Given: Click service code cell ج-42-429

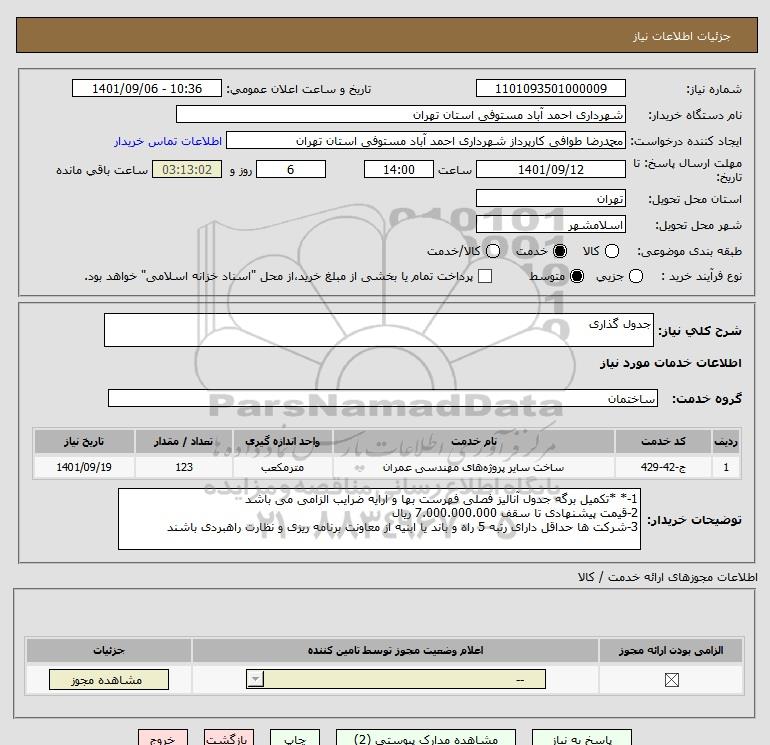Looking at the screenshot, I should (x=663, y=467).
